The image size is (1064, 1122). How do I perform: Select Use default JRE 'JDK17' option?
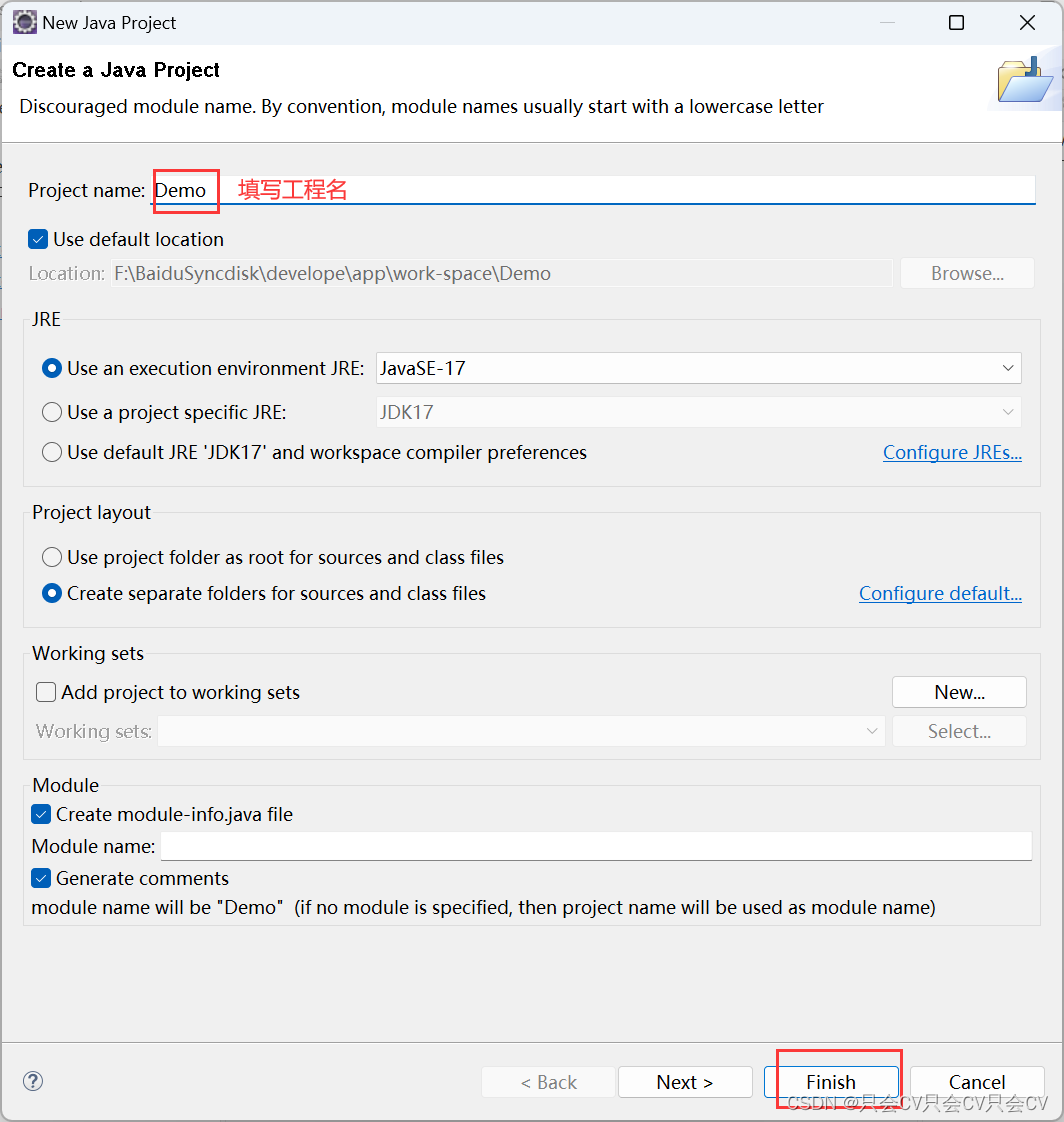tap(51, 452)
